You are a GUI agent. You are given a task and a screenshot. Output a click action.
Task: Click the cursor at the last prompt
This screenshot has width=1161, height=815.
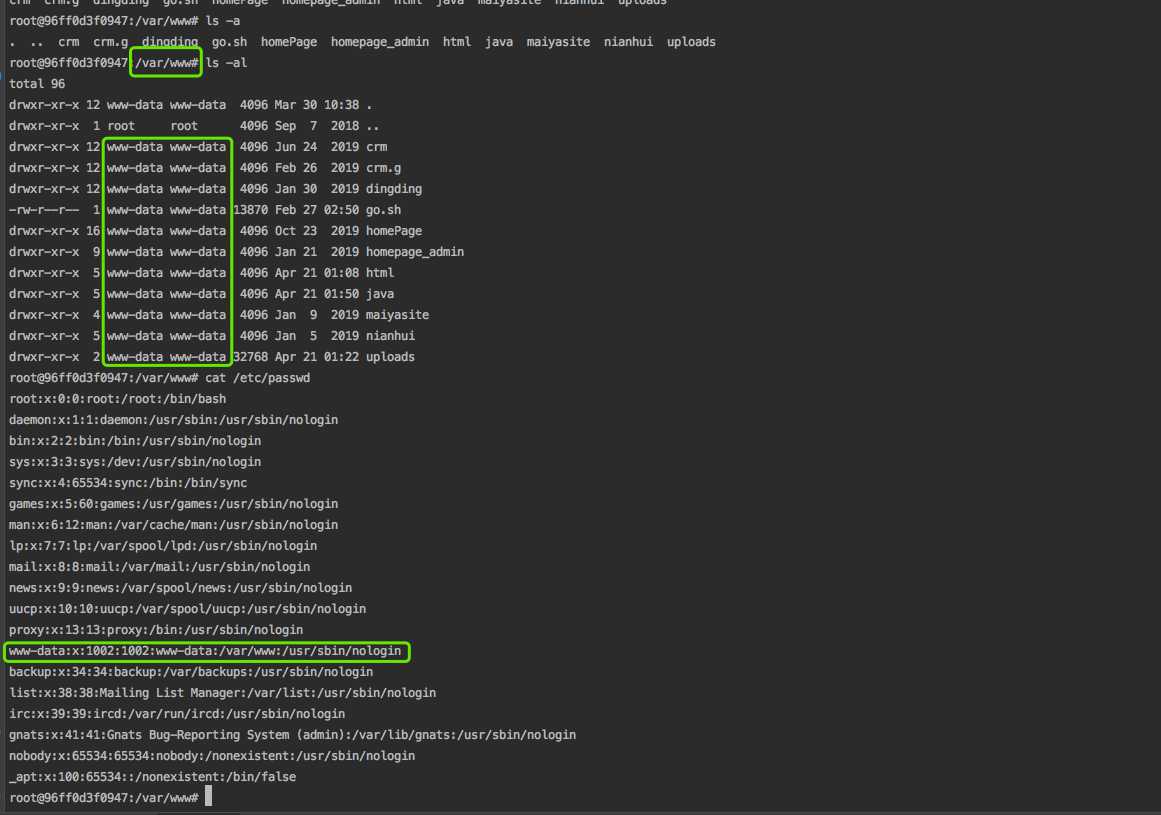[208, 797]
